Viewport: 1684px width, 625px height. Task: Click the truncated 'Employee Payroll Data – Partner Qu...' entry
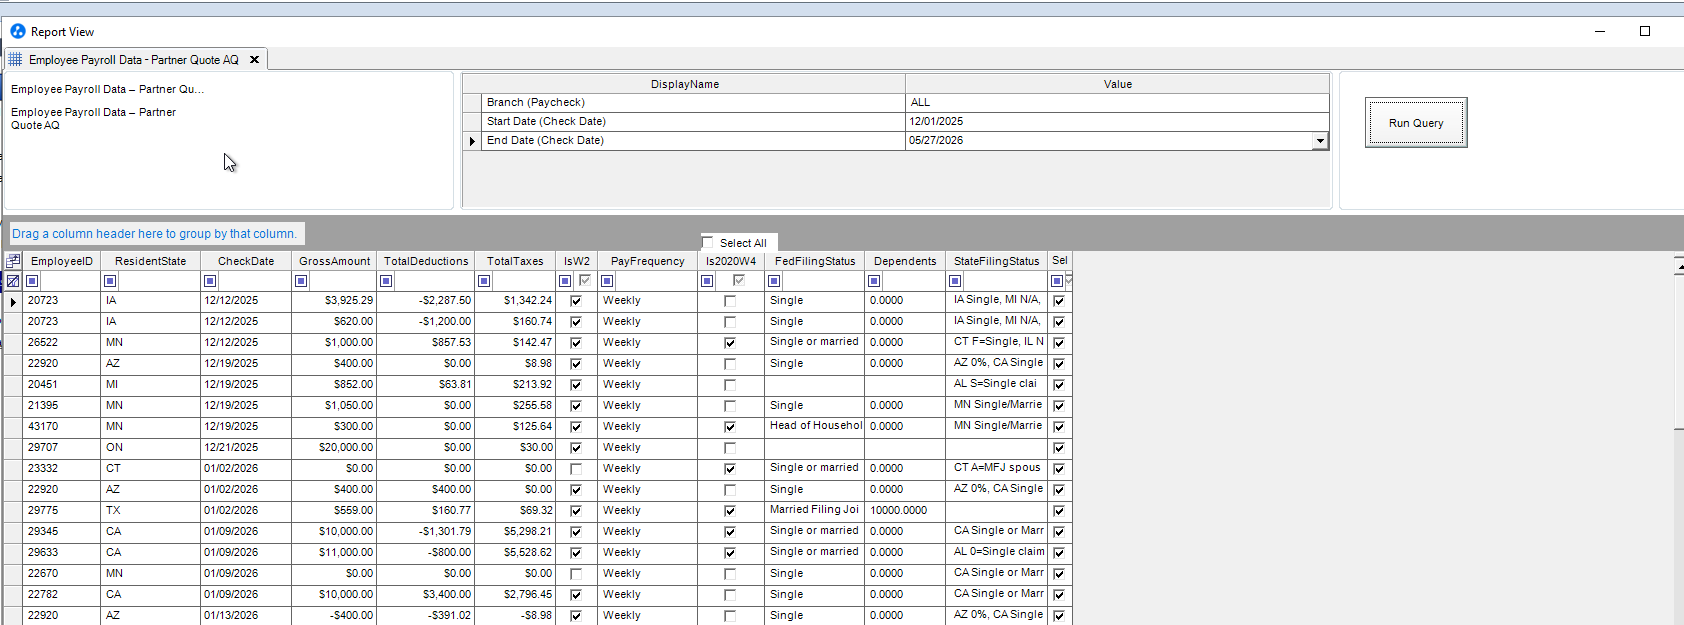[x=108, y=89]
